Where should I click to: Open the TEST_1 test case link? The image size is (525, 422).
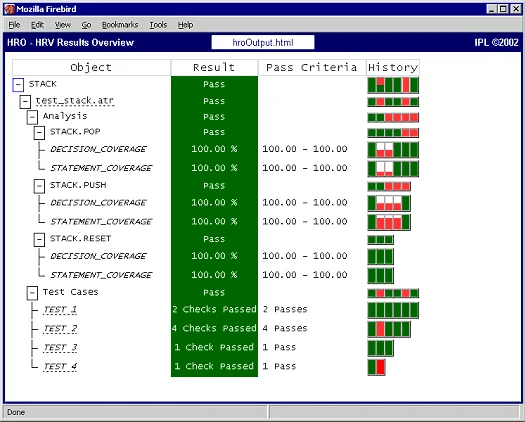coord(60,309)
